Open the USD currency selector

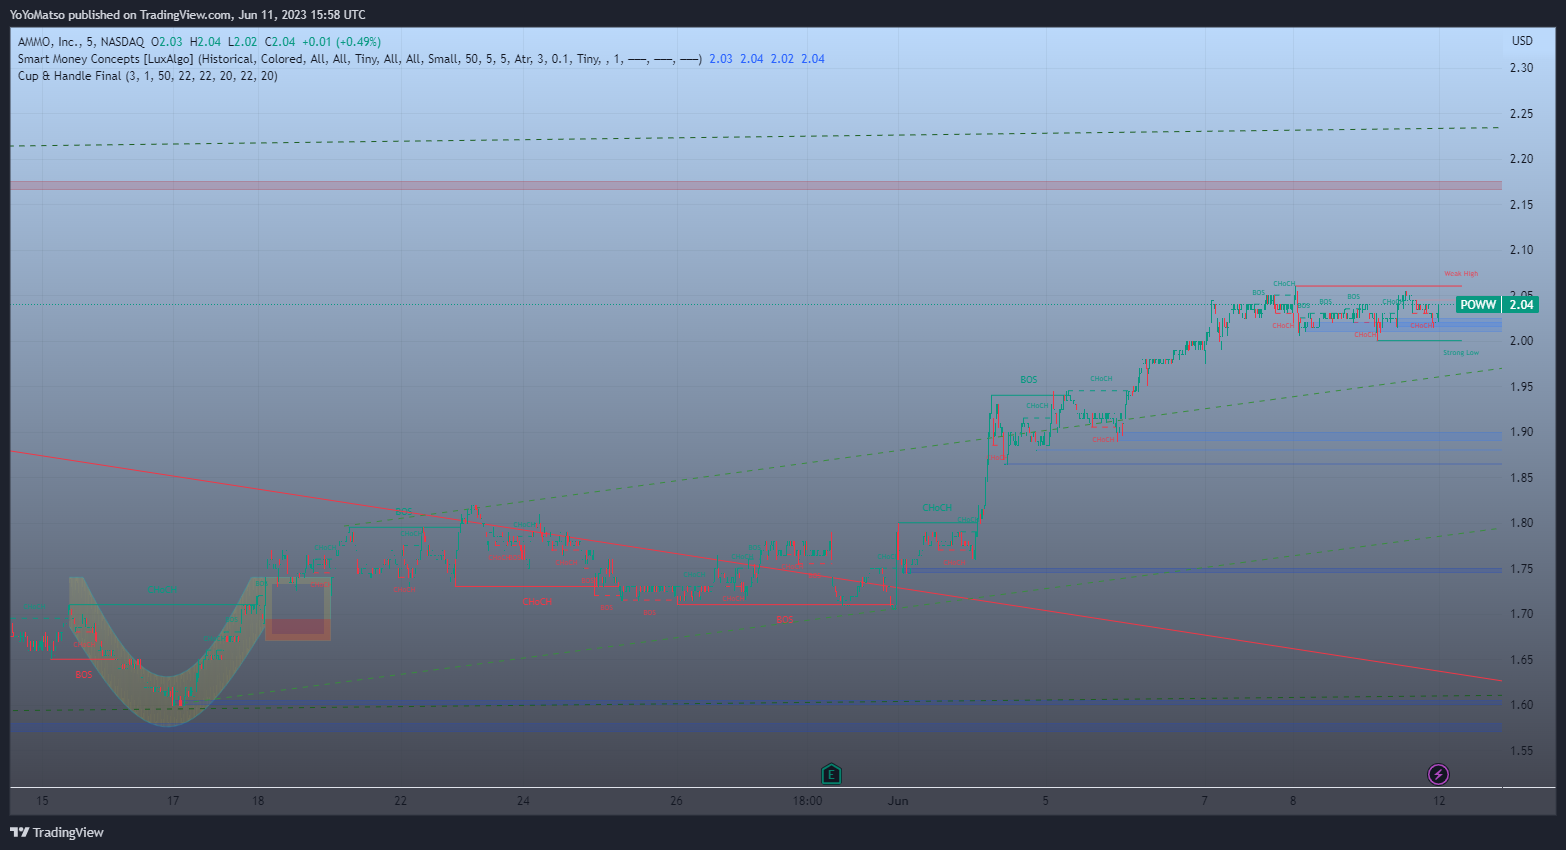coord(1522,41)
